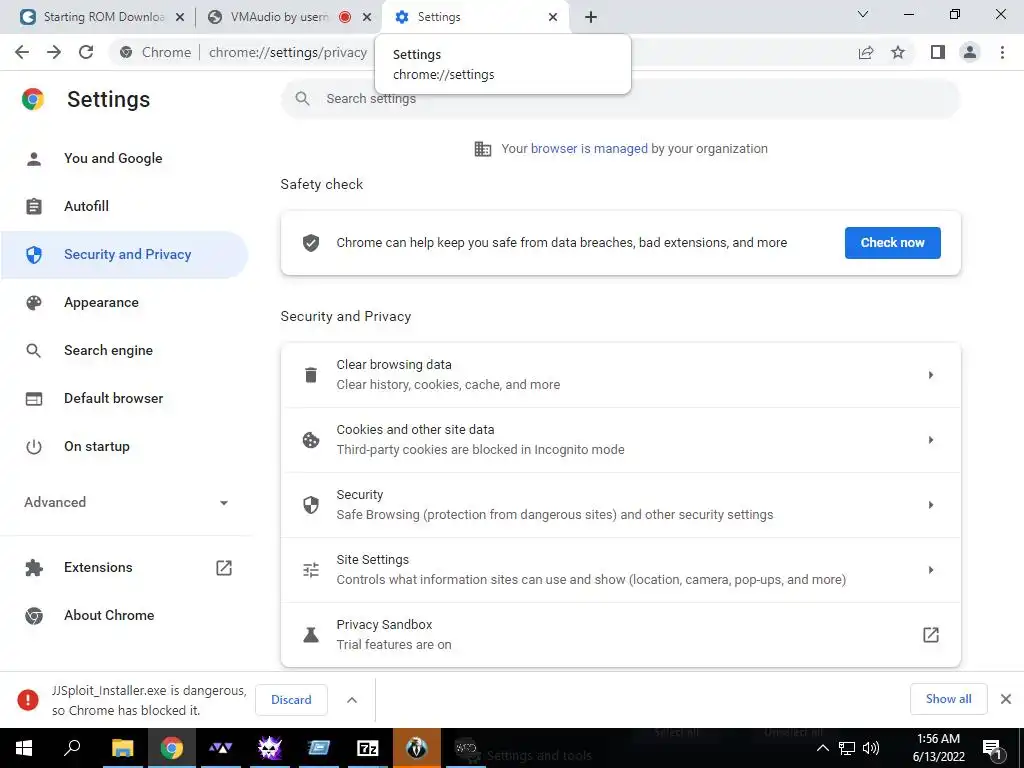The height and width of the screenshot is (768, 1024).
Task: Open network icon in system tray
Action: pyautogui.click(x=847, y=748)
